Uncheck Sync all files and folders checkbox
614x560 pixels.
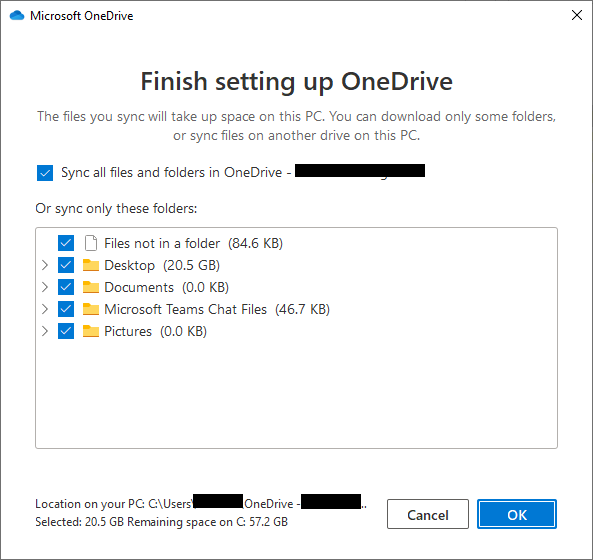(45, 173)
